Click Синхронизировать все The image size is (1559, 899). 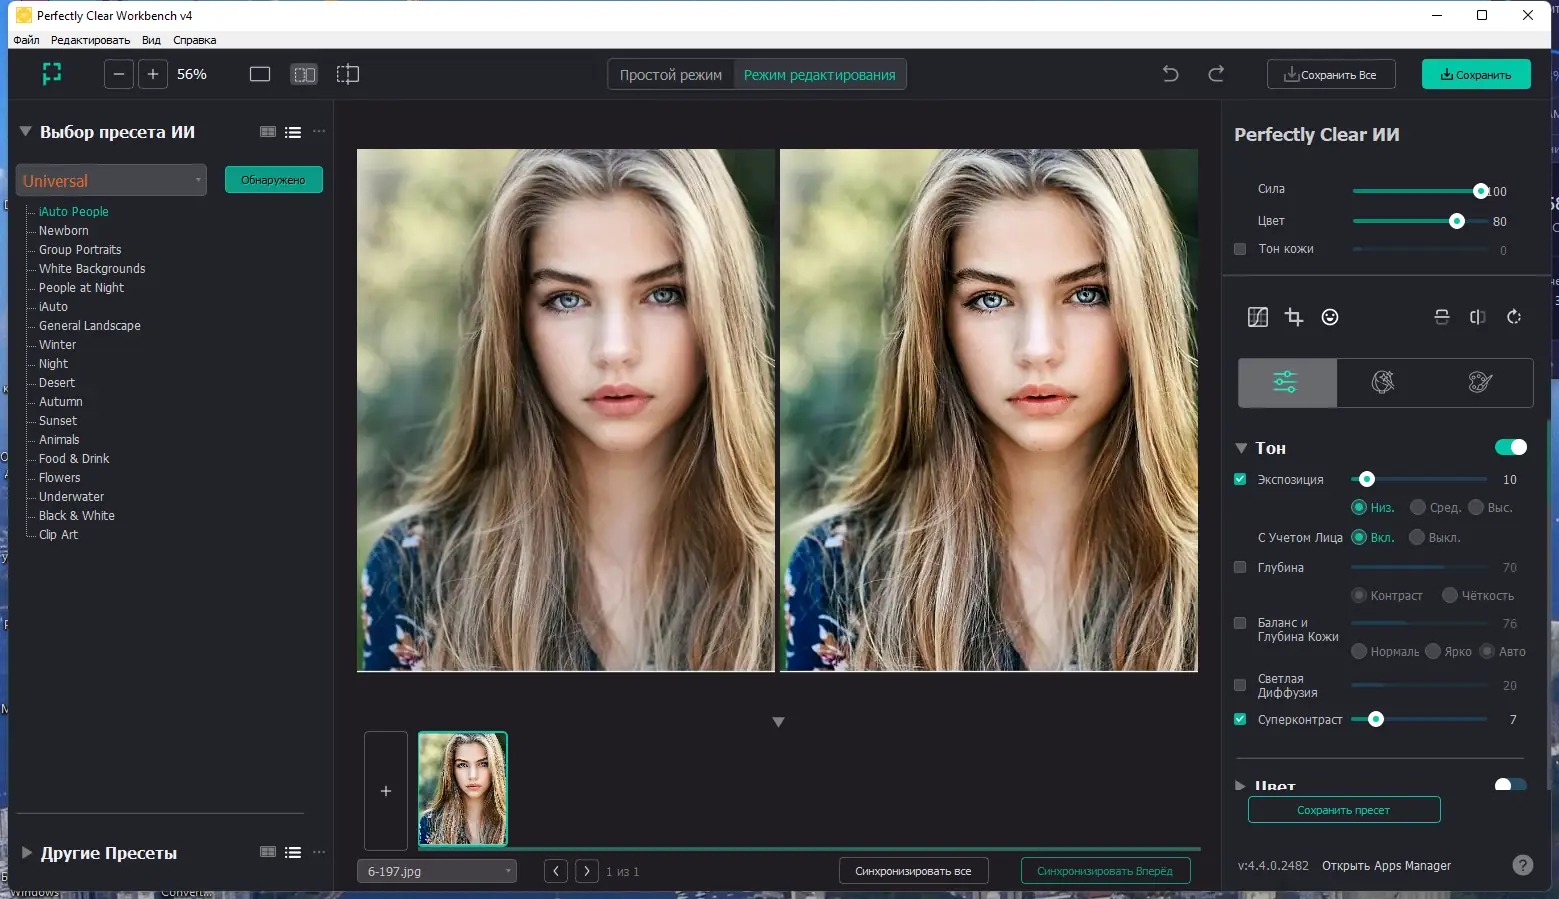pyautogui.click(x=913, y=871)
